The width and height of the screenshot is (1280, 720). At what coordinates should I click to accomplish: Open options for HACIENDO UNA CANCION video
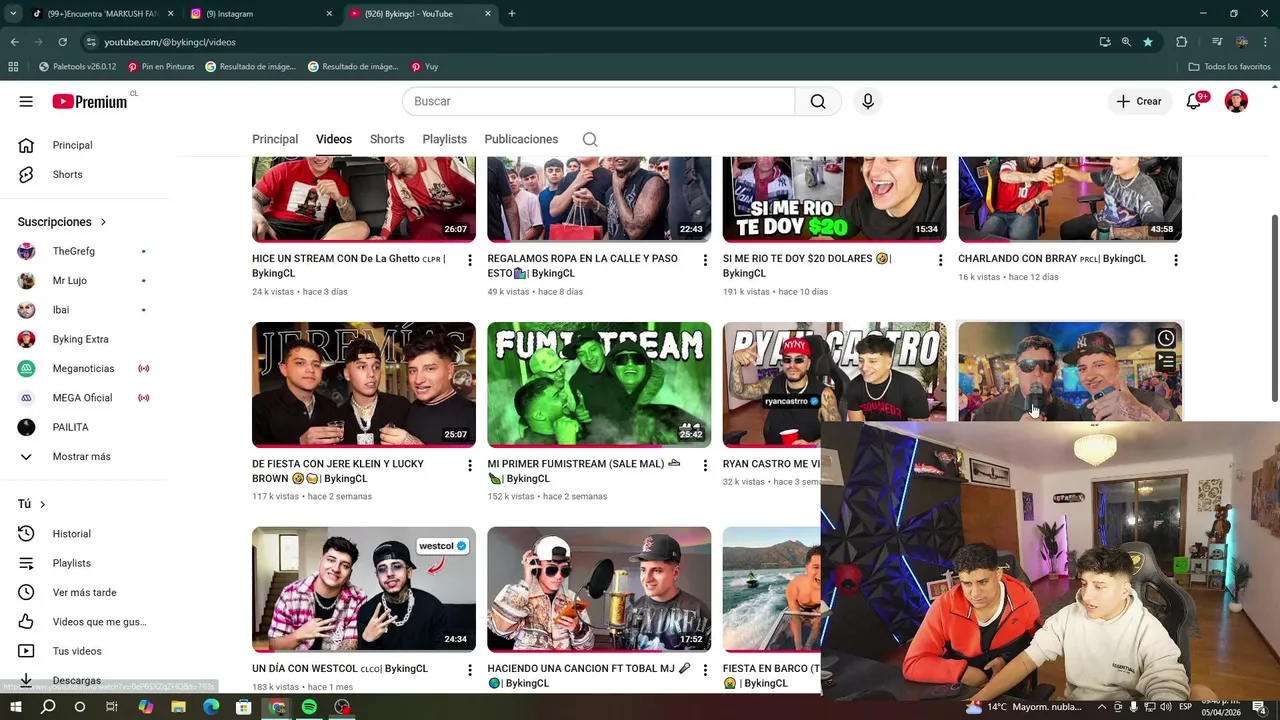tap(705, 670)
